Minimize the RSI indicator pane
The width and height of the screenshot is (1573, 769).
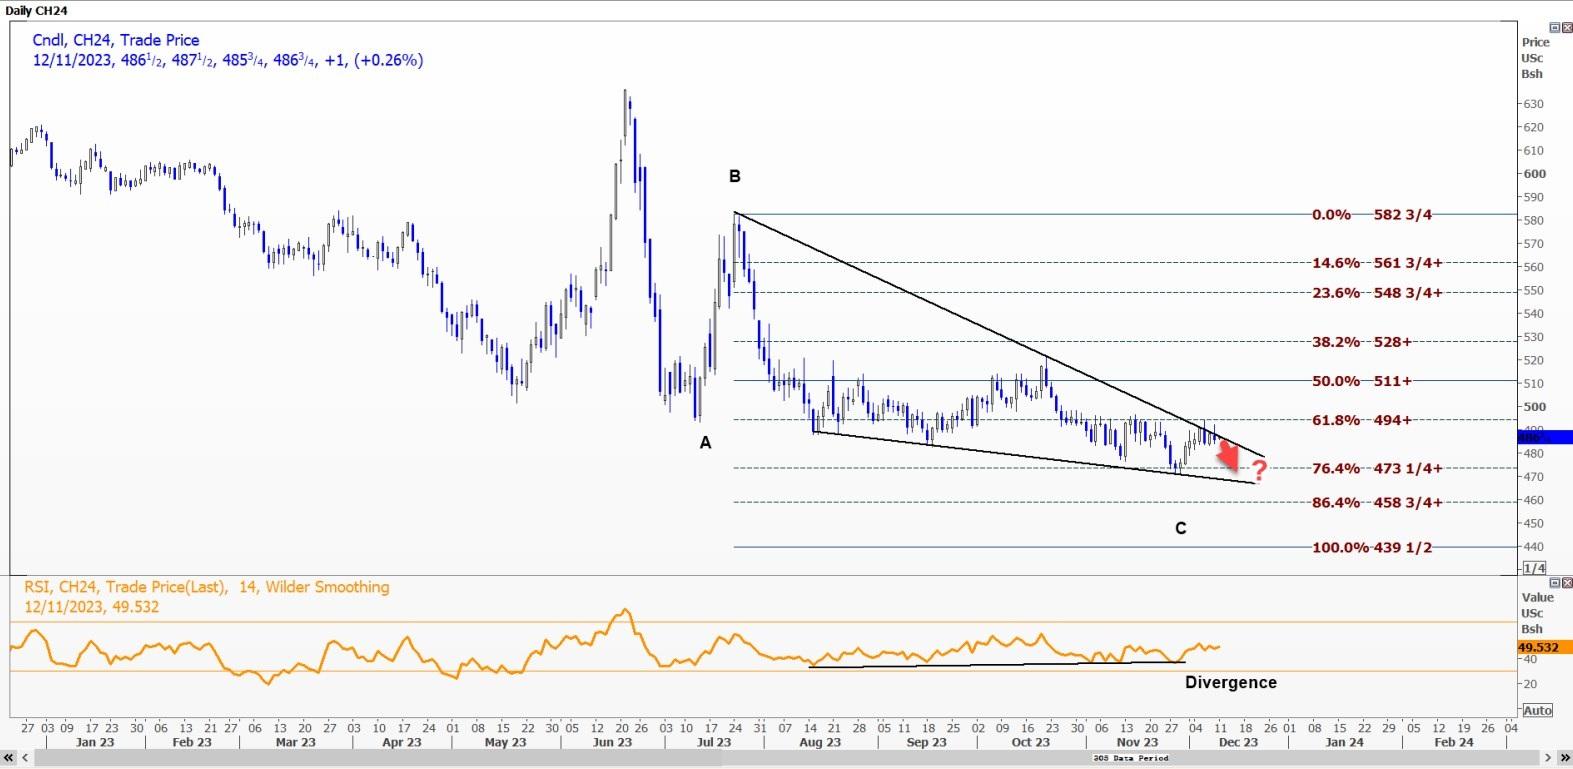point(1554,582)
